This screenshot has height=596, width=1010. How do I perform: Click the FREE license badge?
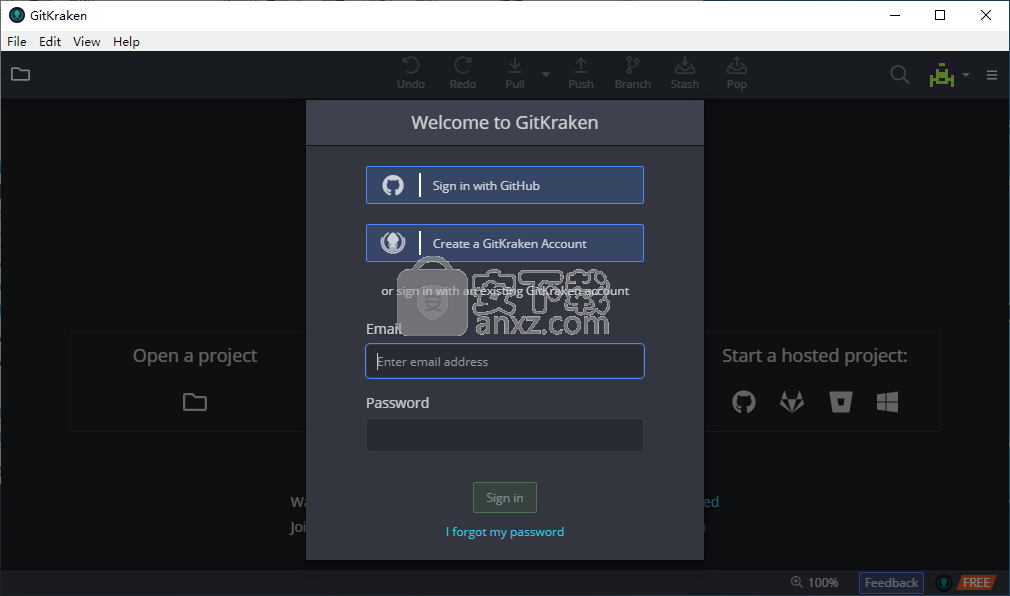pyautogui.click(x=976, y=582)
